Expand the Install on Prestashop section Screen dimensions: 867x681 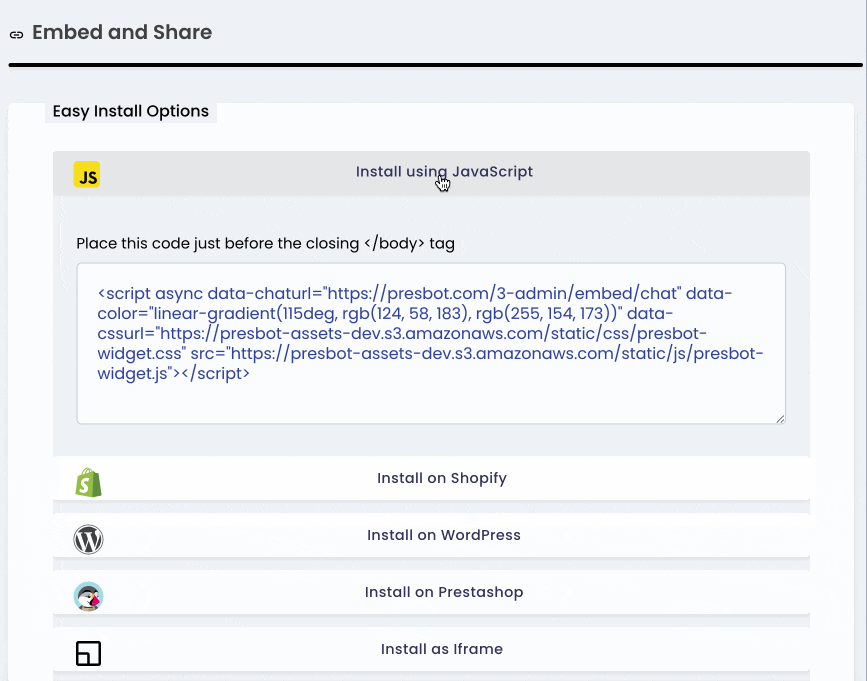tap(431, 592)
